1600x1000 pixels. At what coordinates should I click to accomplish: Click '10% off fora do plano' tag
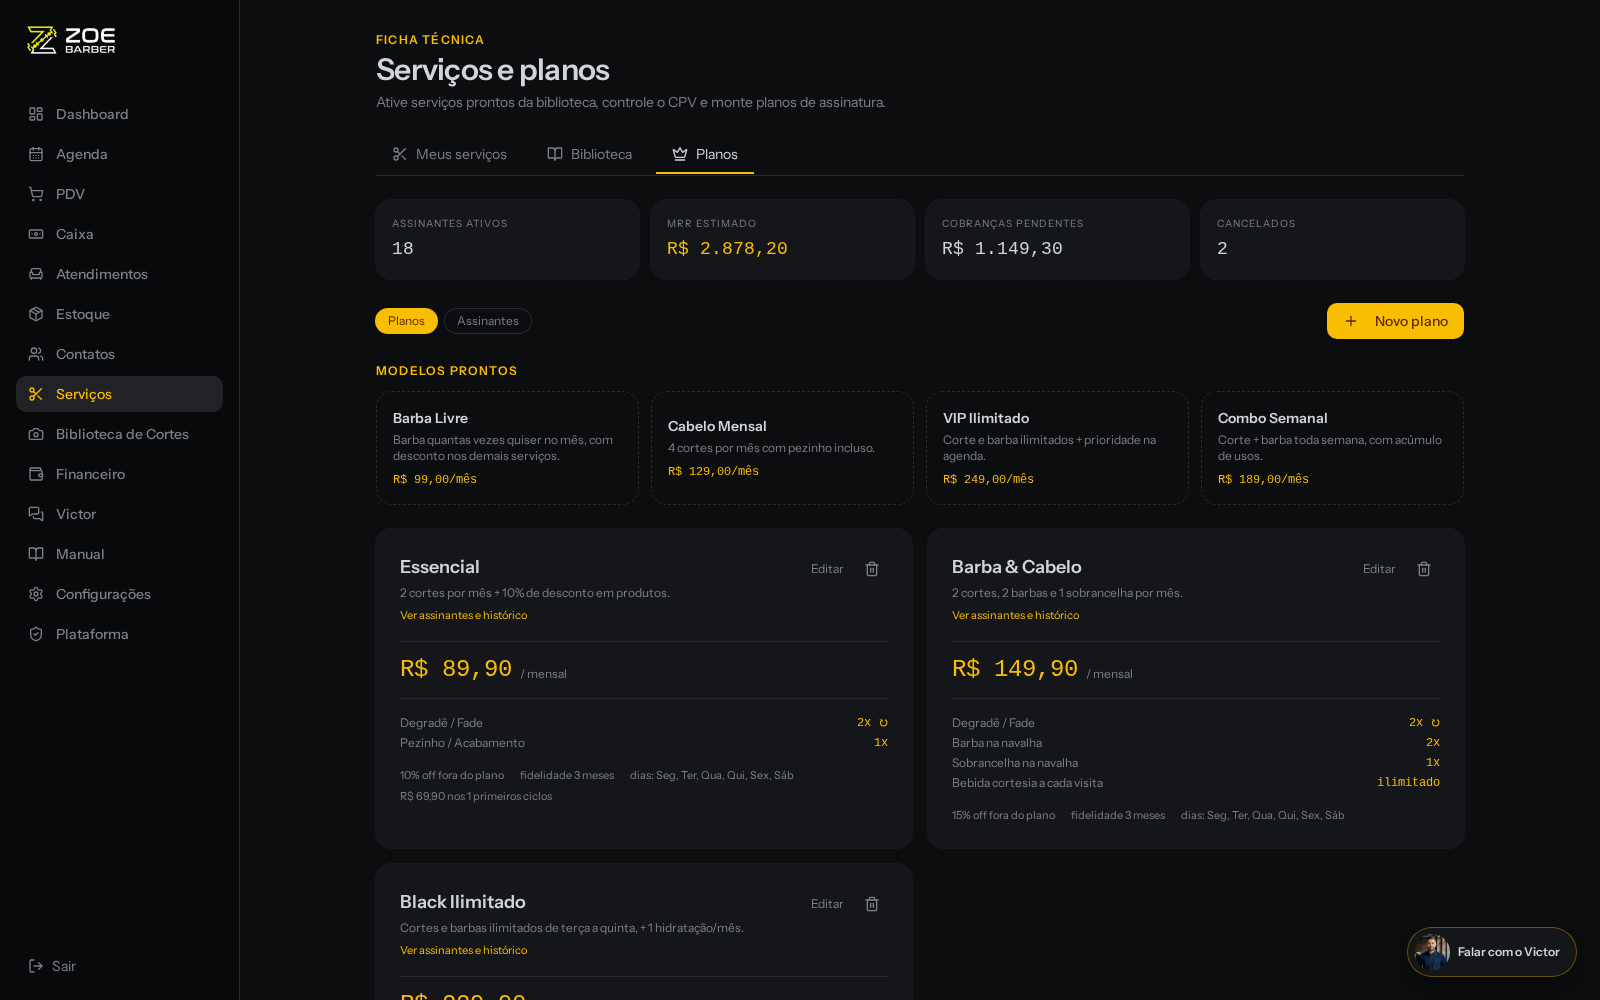point(452,775)
